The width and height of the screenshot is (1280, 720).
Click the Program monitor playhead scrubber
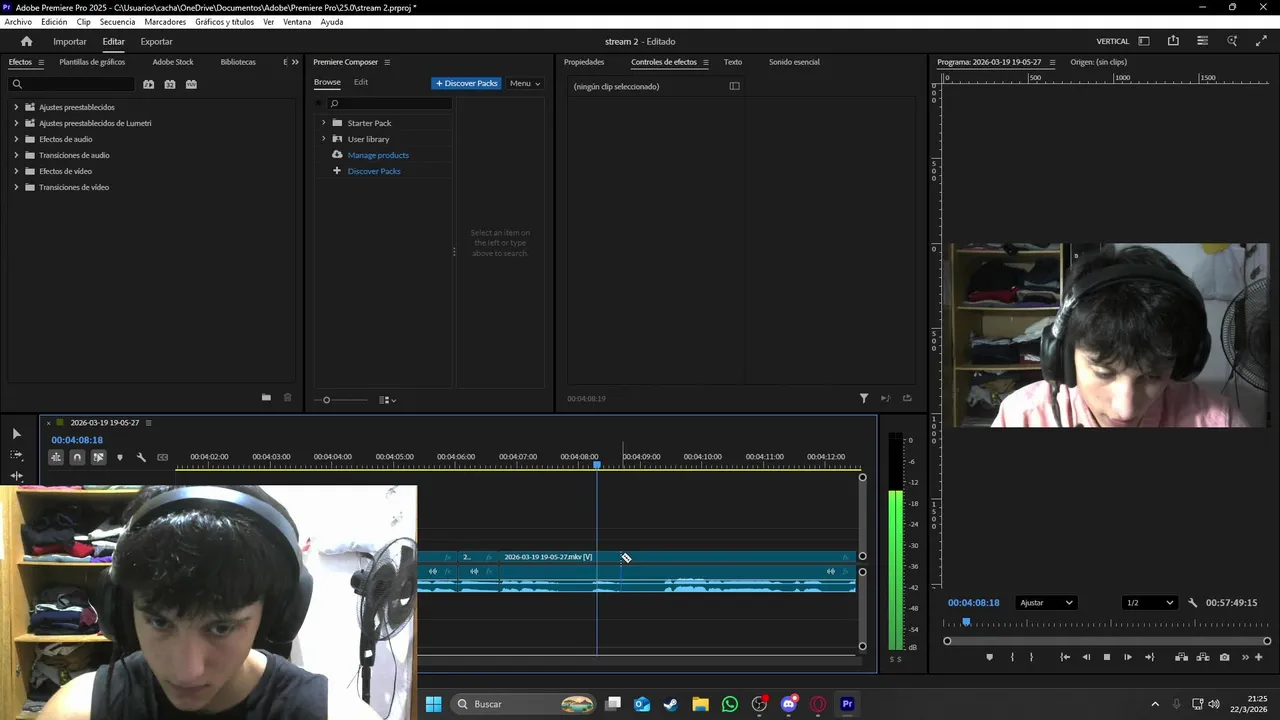(x=966, y=622)
